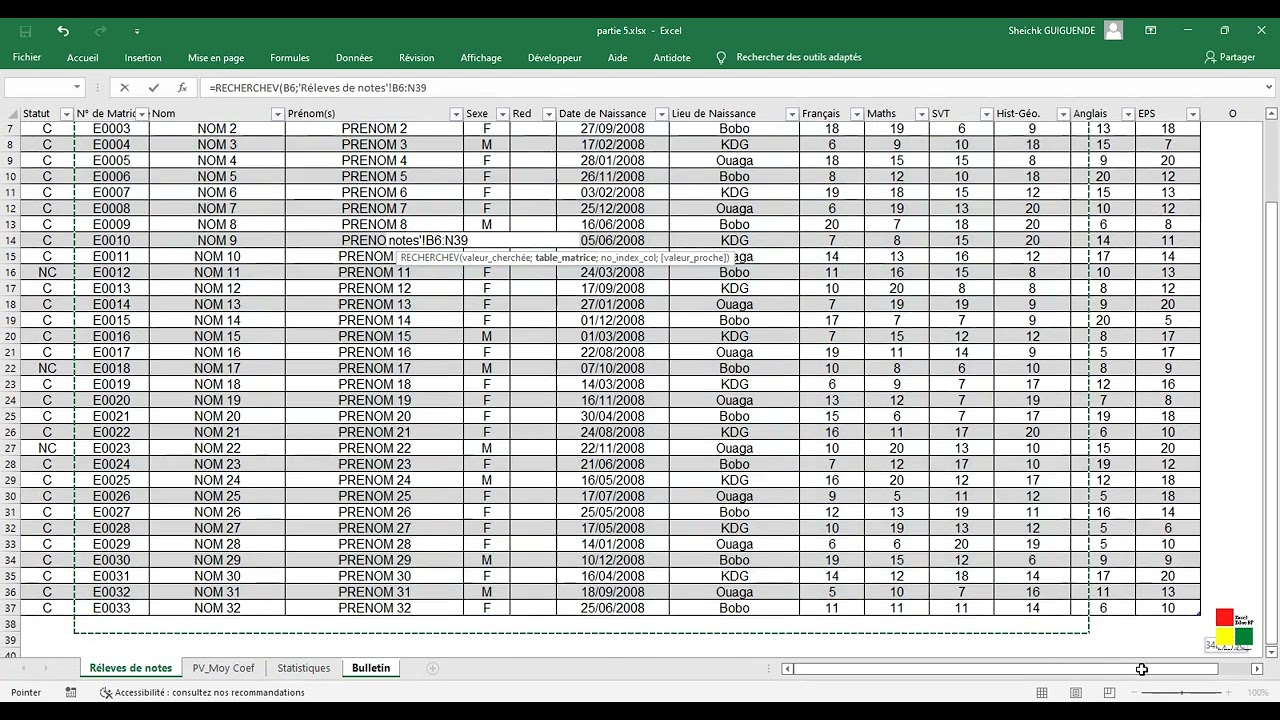Switch to Page Layout view icon
This screenshot has height=720, width=1280.
click(1076, 692)
